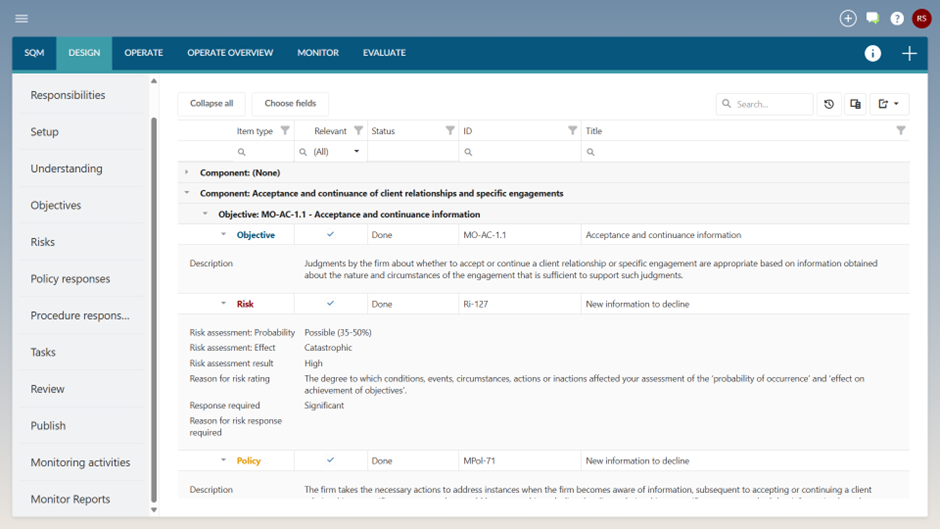
Task: Click the Search input field
Action: [770, 104]
